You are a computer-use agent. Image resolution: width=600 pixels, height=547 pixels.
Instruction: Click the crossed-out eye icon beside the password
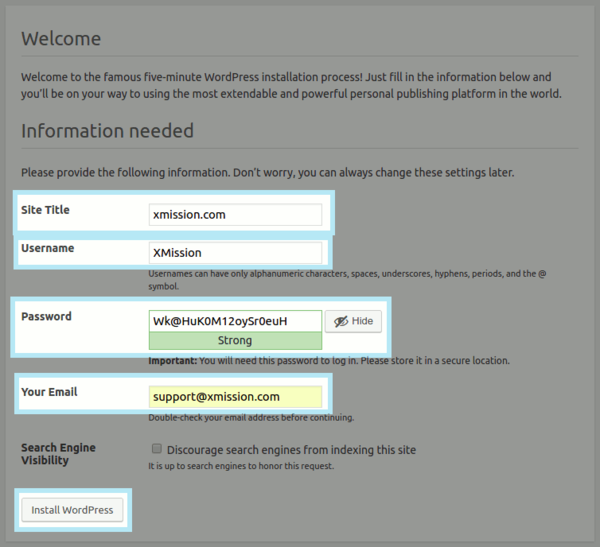coord(341,321)
